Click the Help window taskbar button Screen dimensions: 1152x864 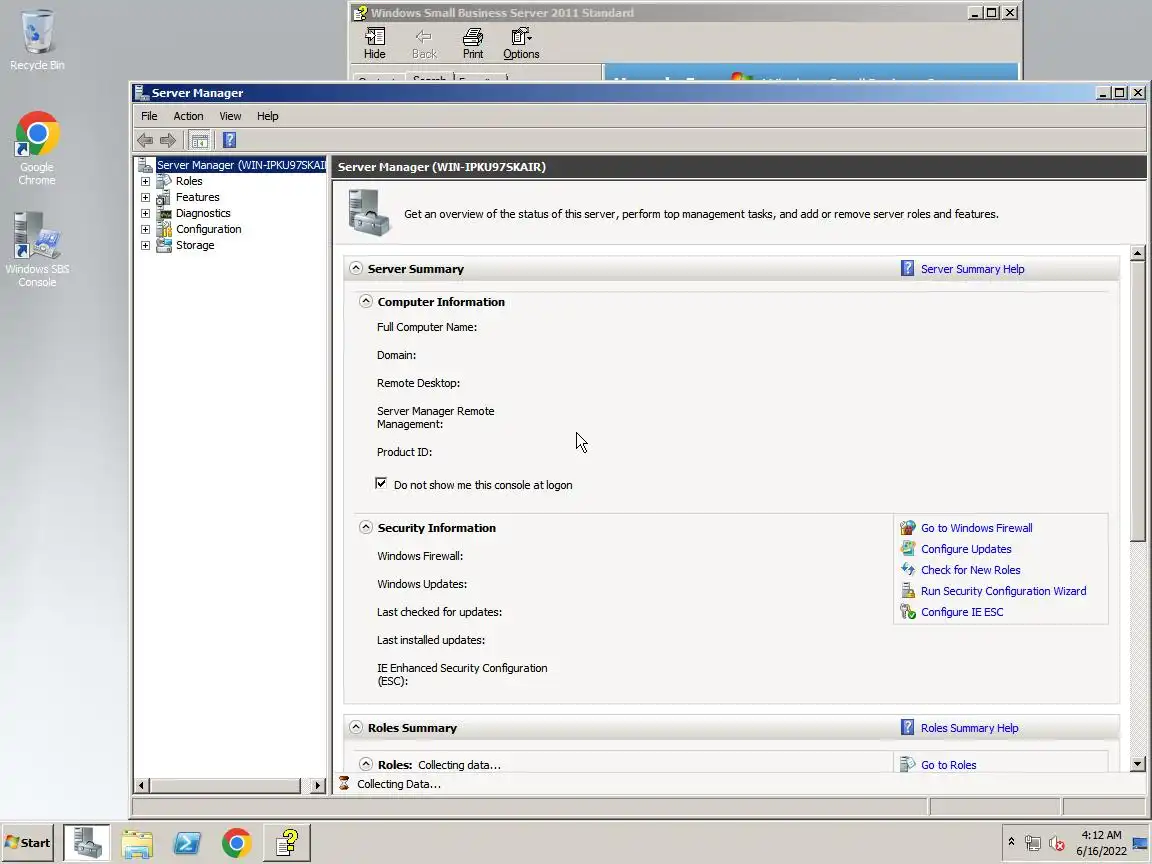287,842
